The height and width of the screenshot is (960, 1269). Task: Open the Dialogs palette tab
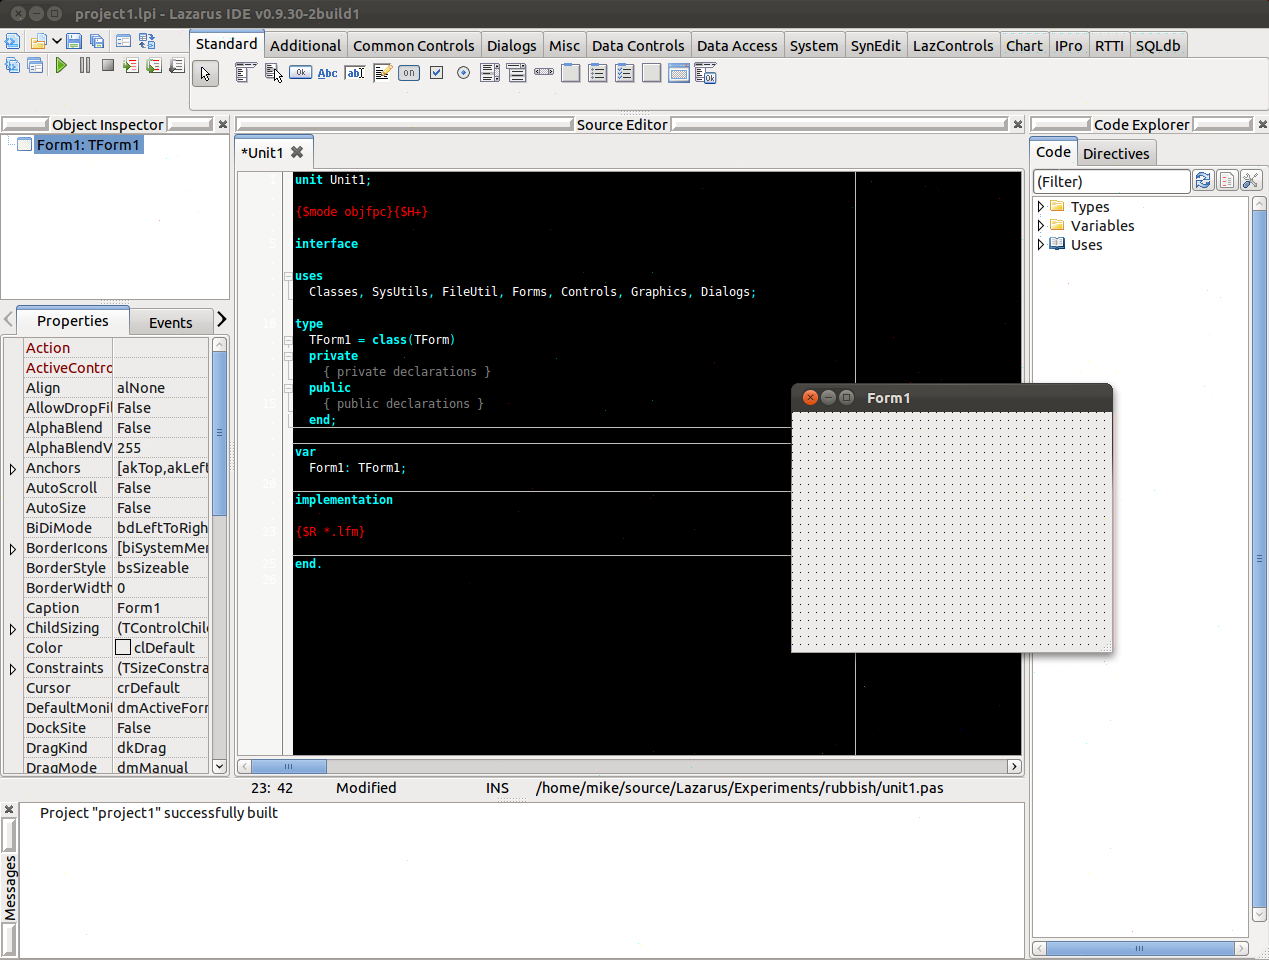click(x=511, y=45)
